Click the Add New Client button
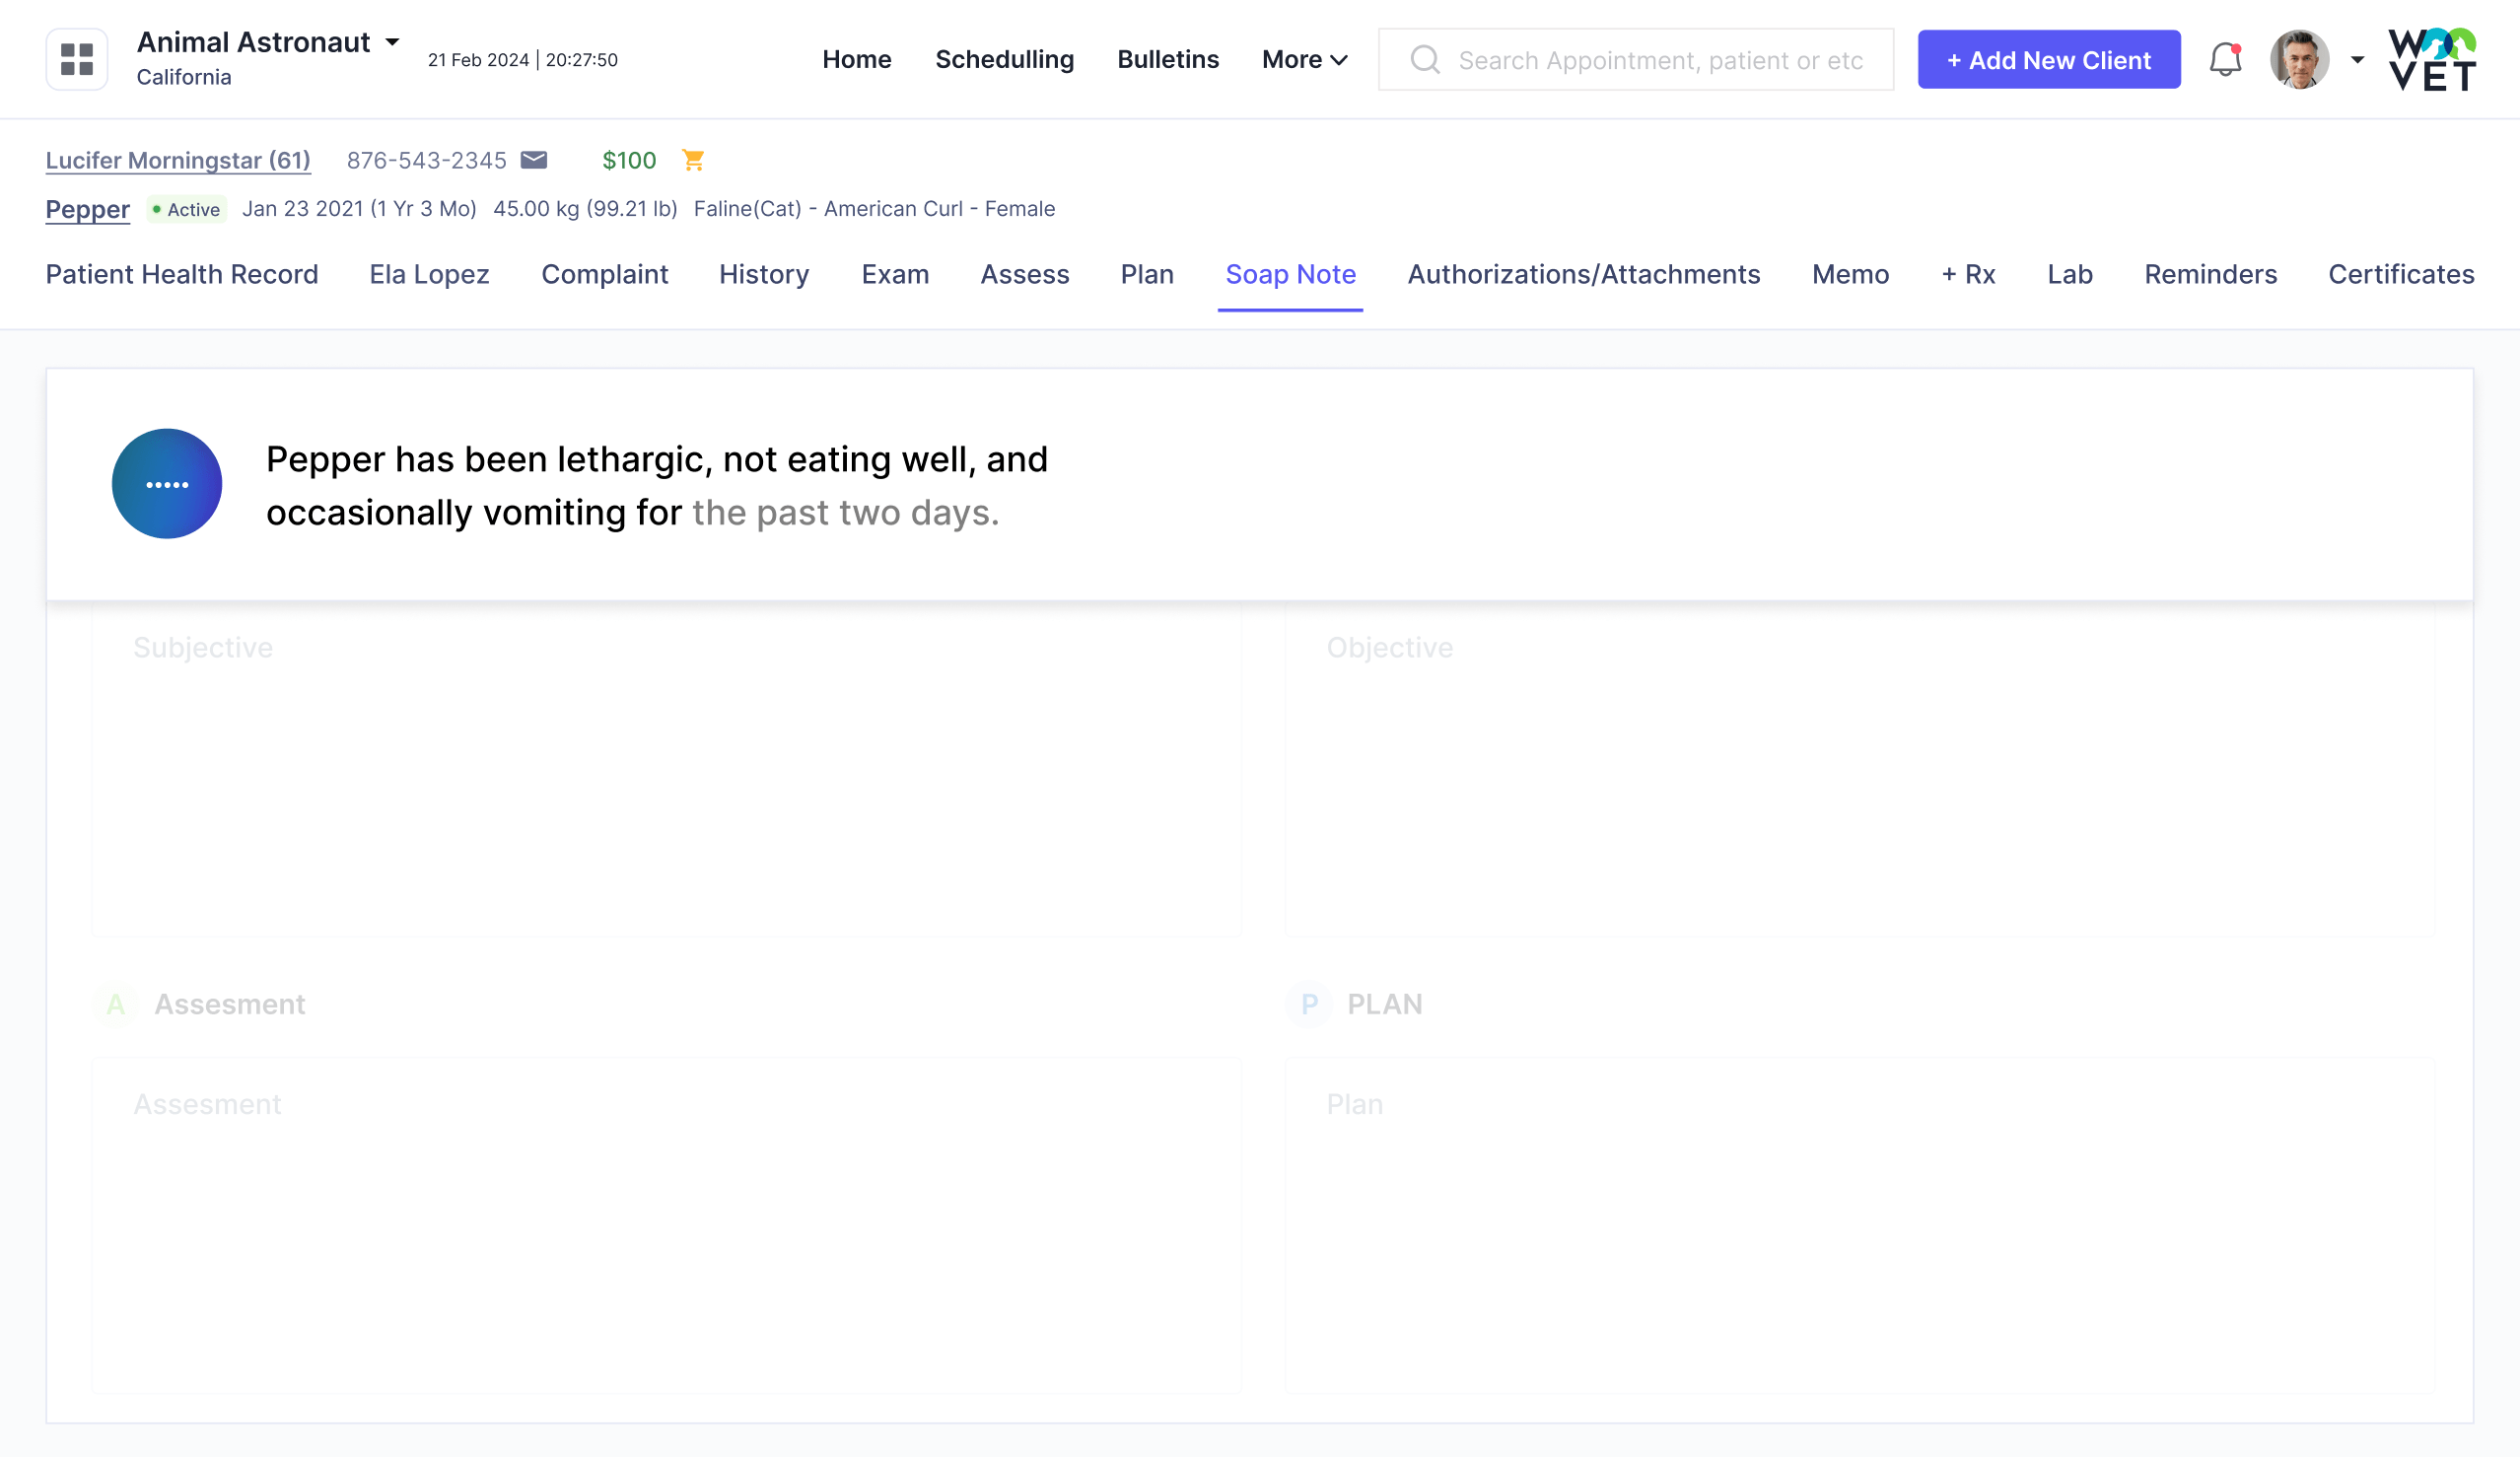 (x=2048, y=60)
